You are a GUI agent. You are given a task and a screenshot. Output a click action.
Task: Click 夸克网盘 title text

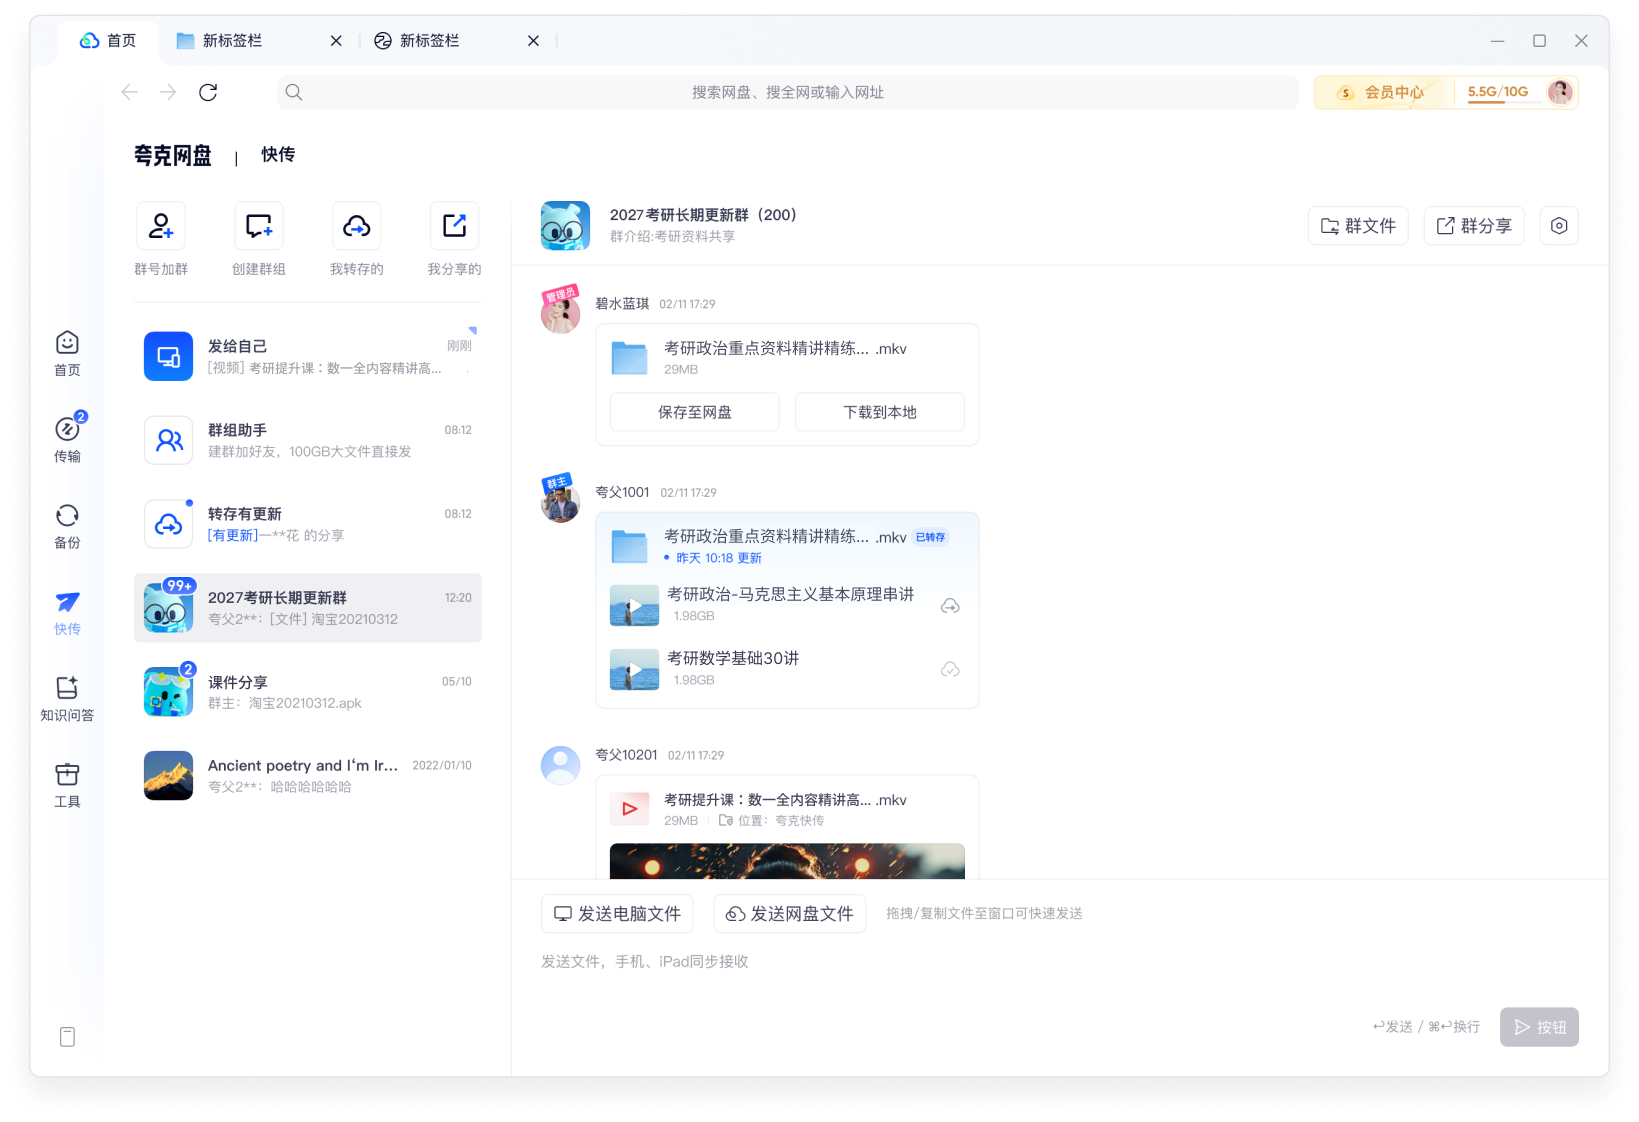pyautogui.click(x=173, y=156)
